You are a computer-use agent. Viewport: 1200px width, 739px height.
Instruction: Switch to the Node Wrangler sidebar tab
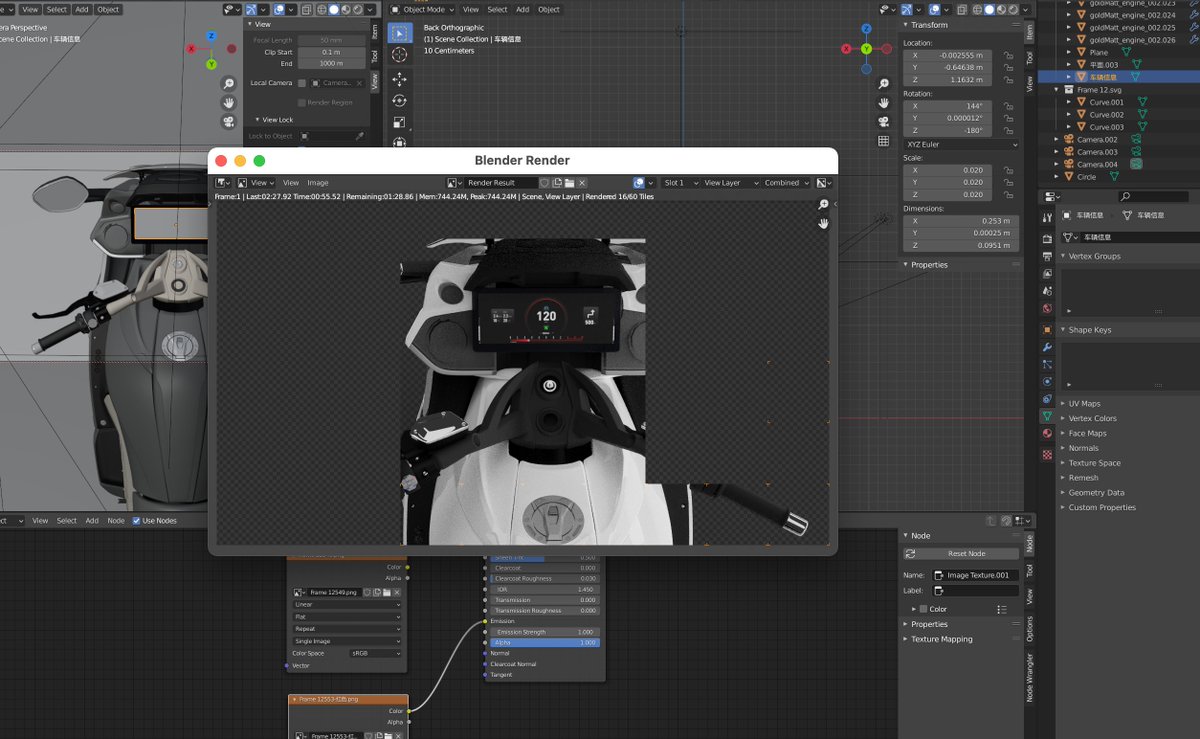pos(1030,677)
